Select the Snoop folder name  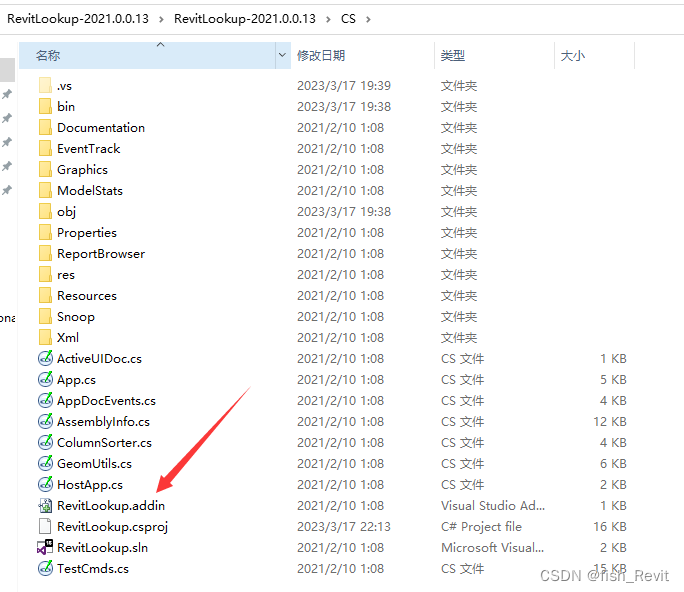75,317
